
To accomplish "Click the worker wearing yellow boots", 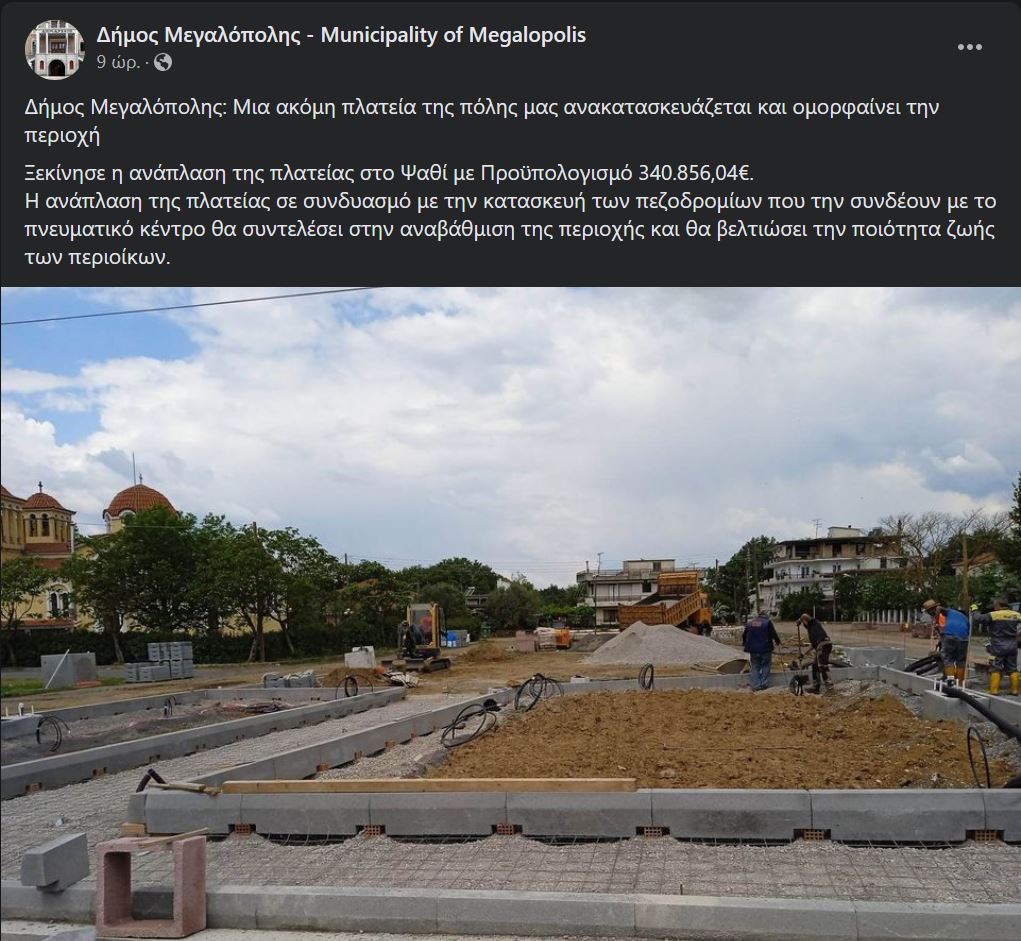I will (x=999, y=648).
